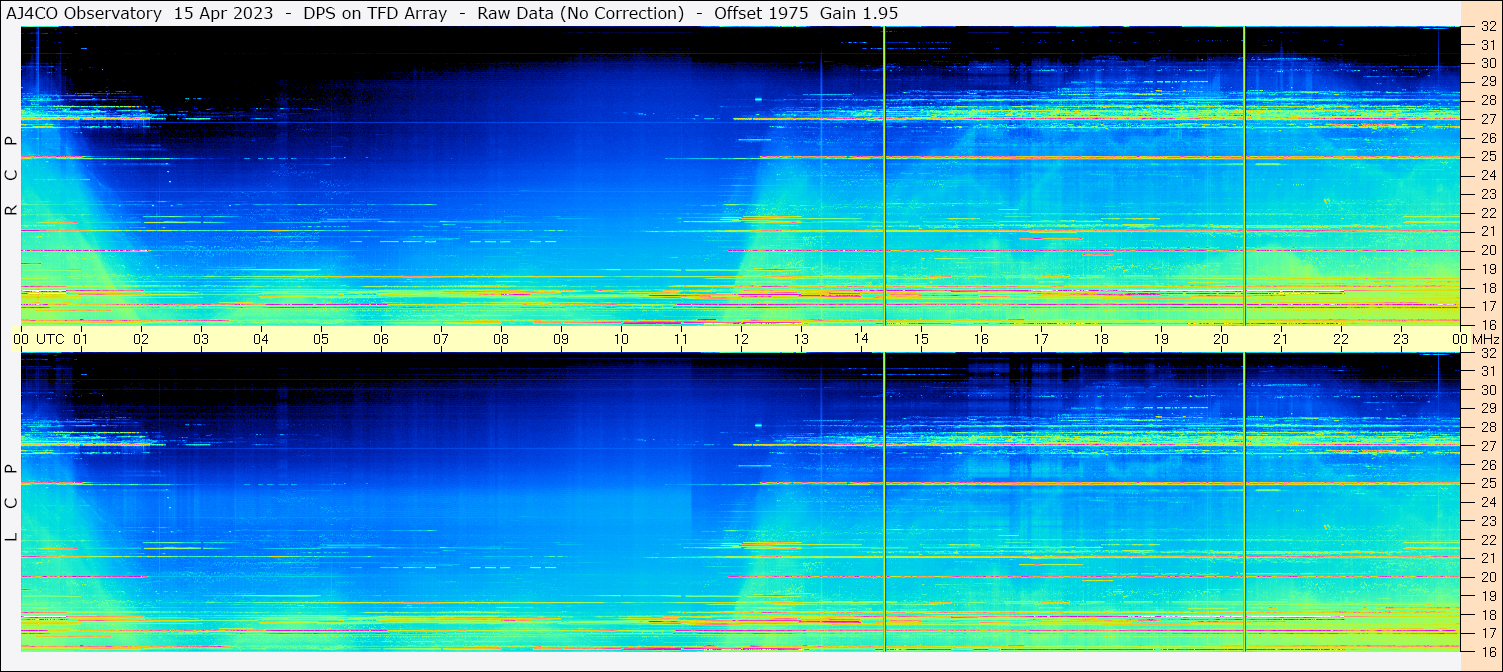Select hour "01" on the time axis

(81, 339)
